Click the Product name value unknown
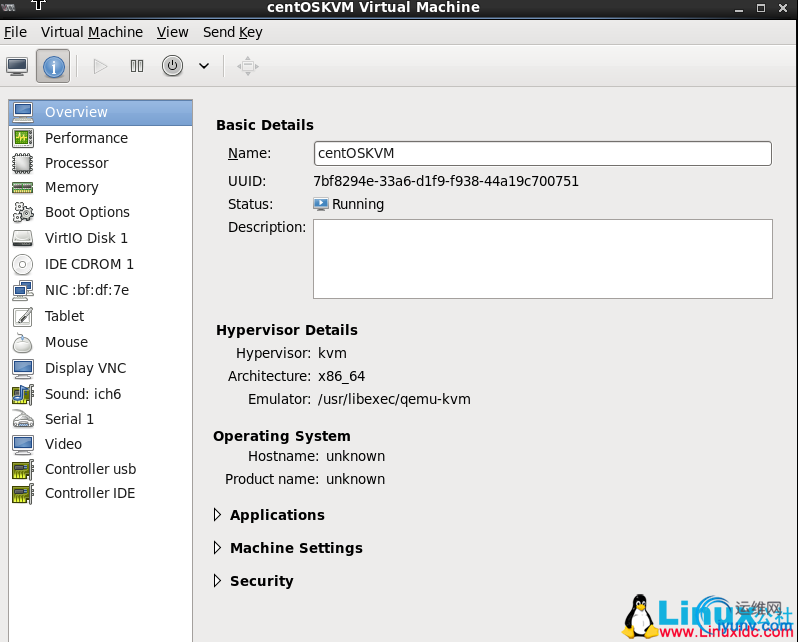 (x=355, y=479)
